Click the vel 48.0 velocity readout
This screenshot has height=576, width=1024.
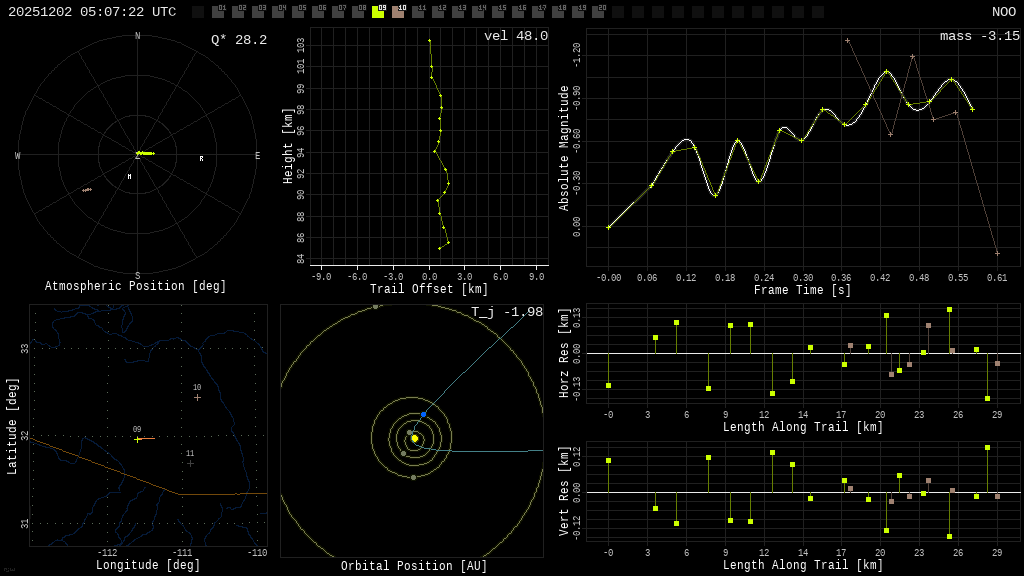click(x=516, y=37)
